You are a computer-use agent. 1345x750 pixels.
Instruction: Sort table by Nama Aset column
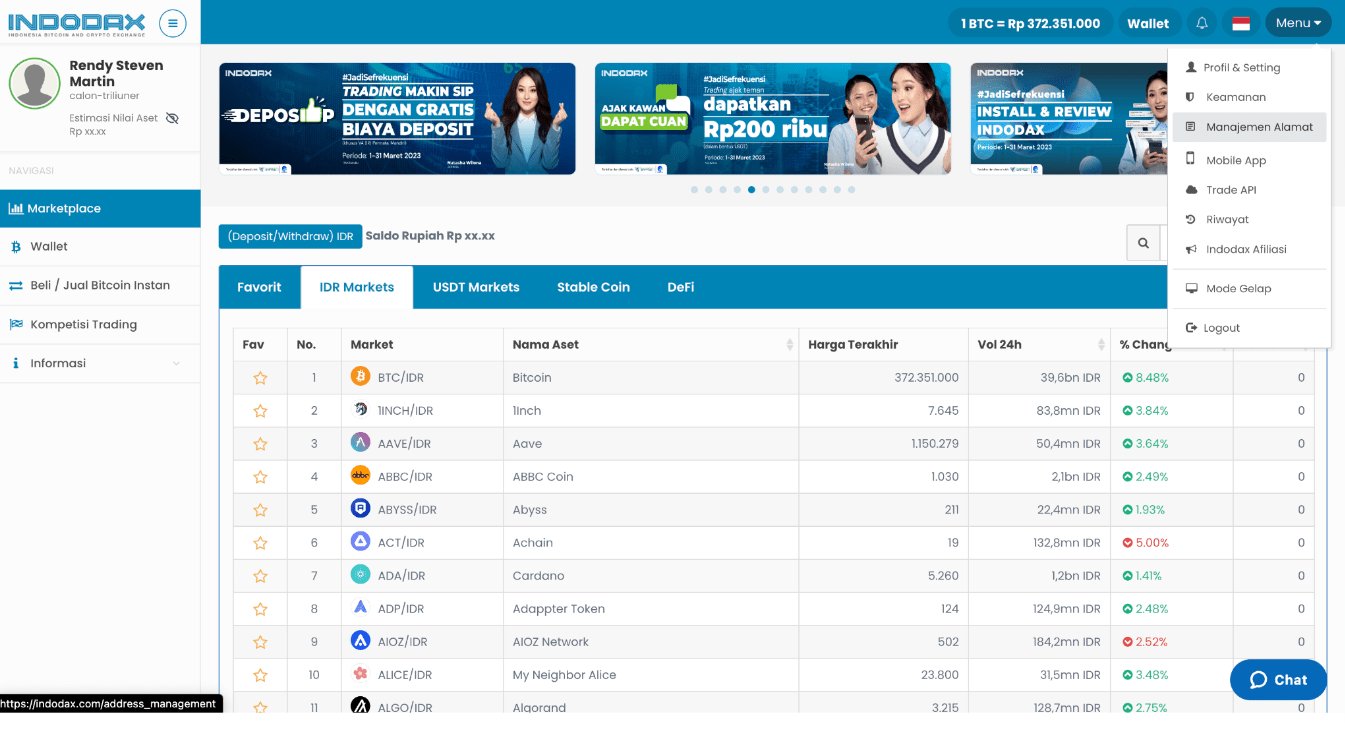[650, 344]
